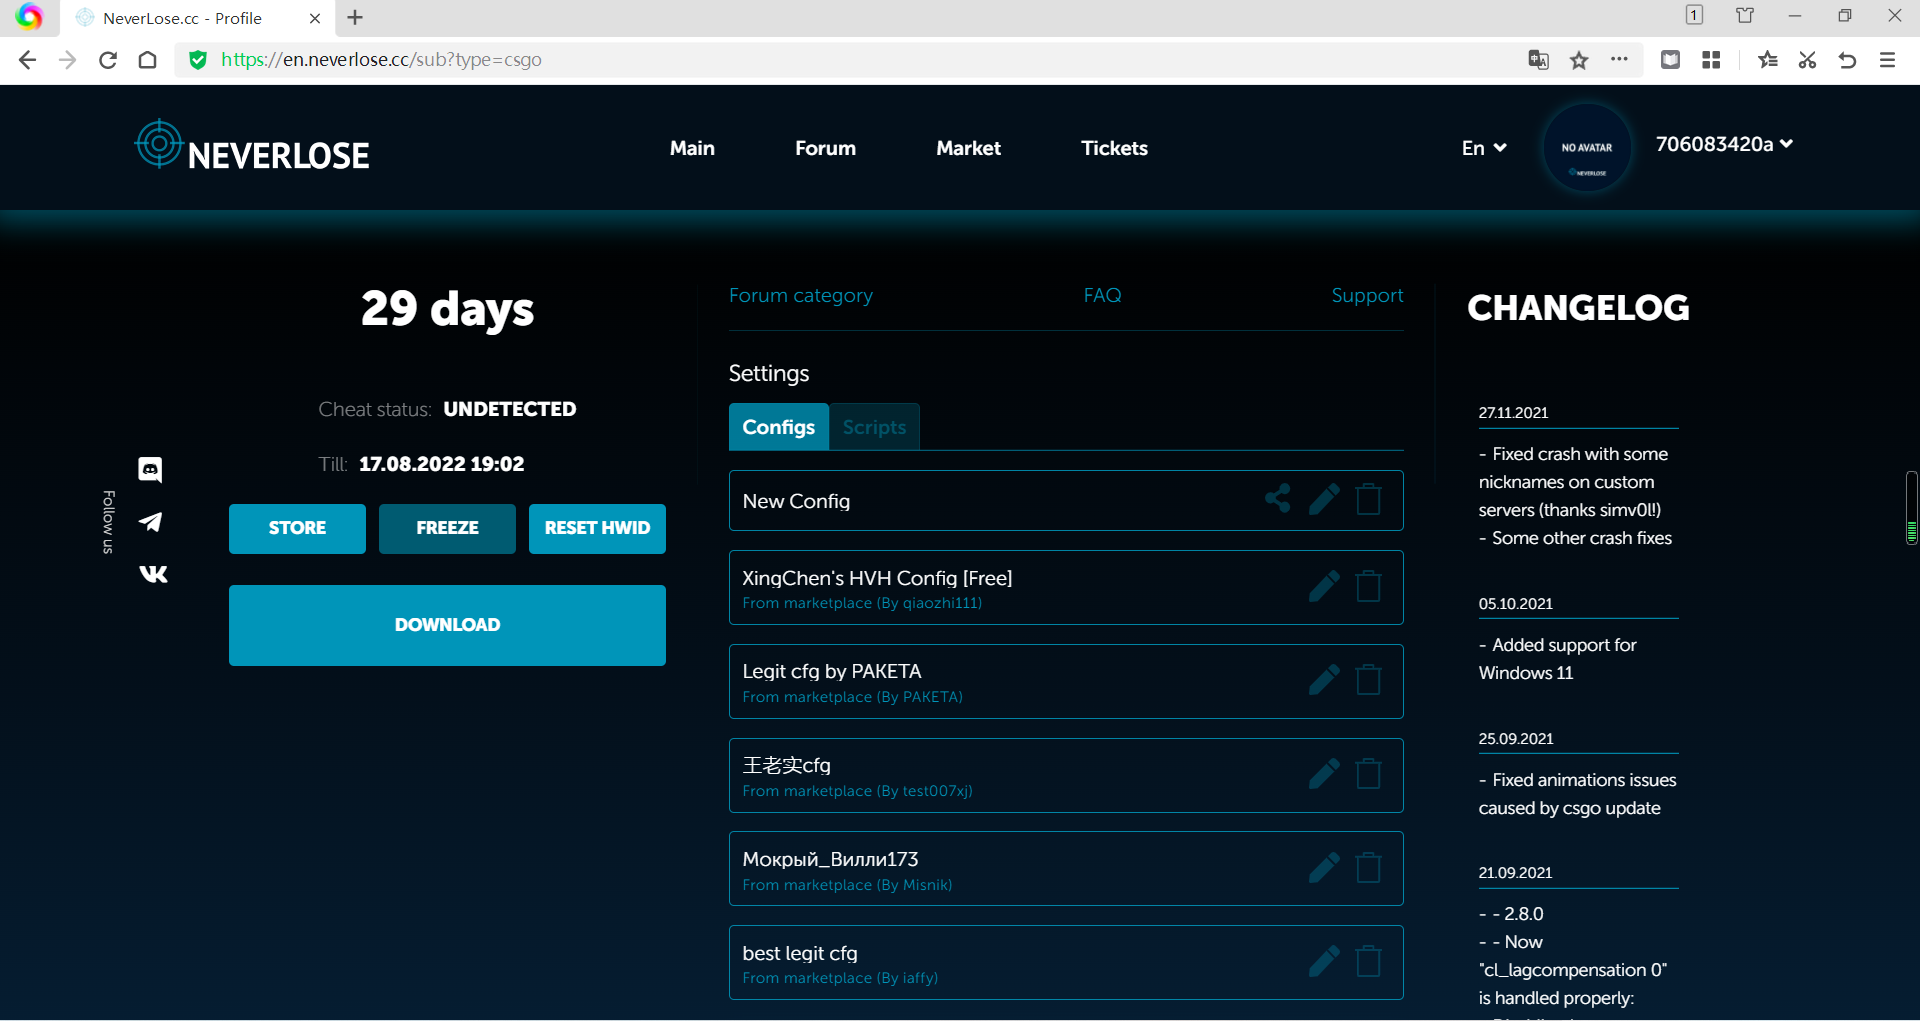The width and height of the screenshot is (1920, 1021).
Task: Open the browser hamburger menu
Action: (x=1887, y=60)
